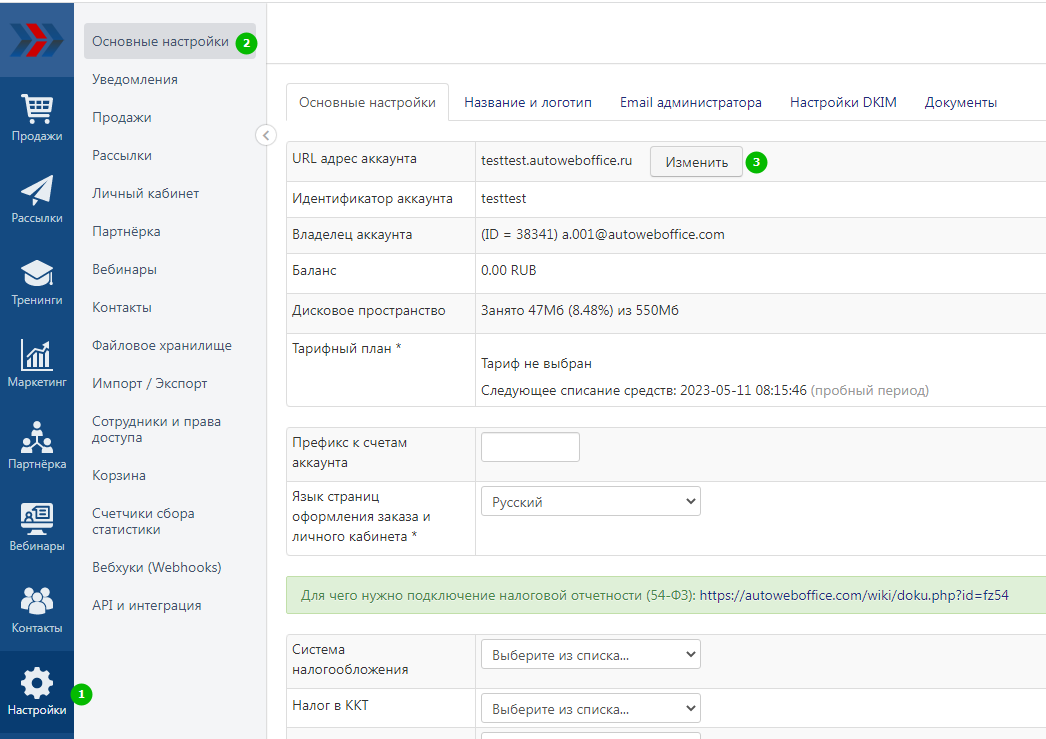
Task: Expand the page language dropdown showing Русский
Action: point(590,502)
